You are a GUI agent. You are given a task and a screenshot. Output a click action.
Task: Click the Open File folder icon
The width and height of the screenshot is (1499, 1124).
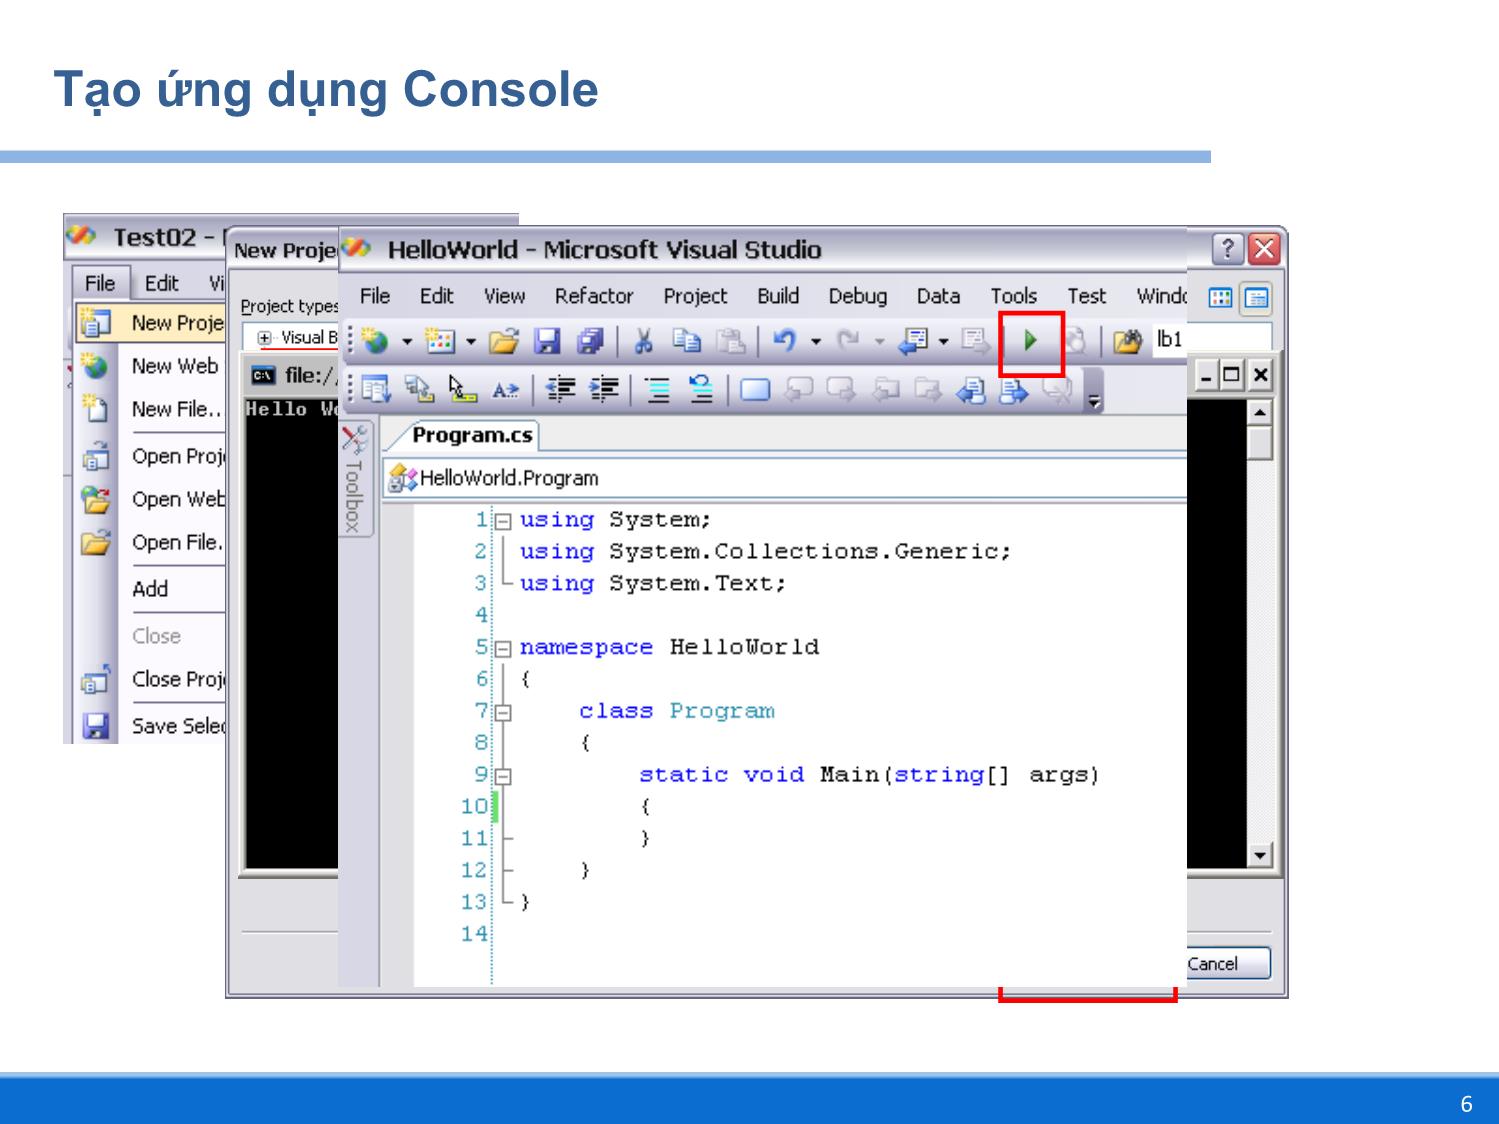(x=504, y=342)
